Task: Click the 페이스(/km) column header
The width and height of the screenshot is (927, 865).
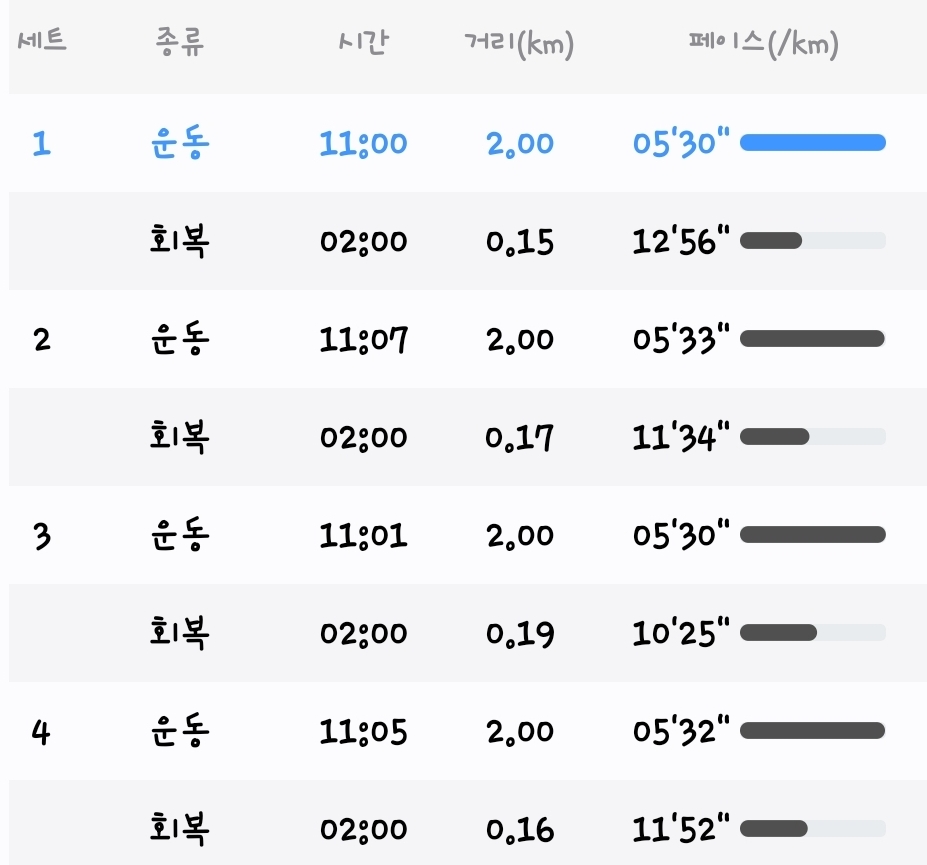Action: 763,44
